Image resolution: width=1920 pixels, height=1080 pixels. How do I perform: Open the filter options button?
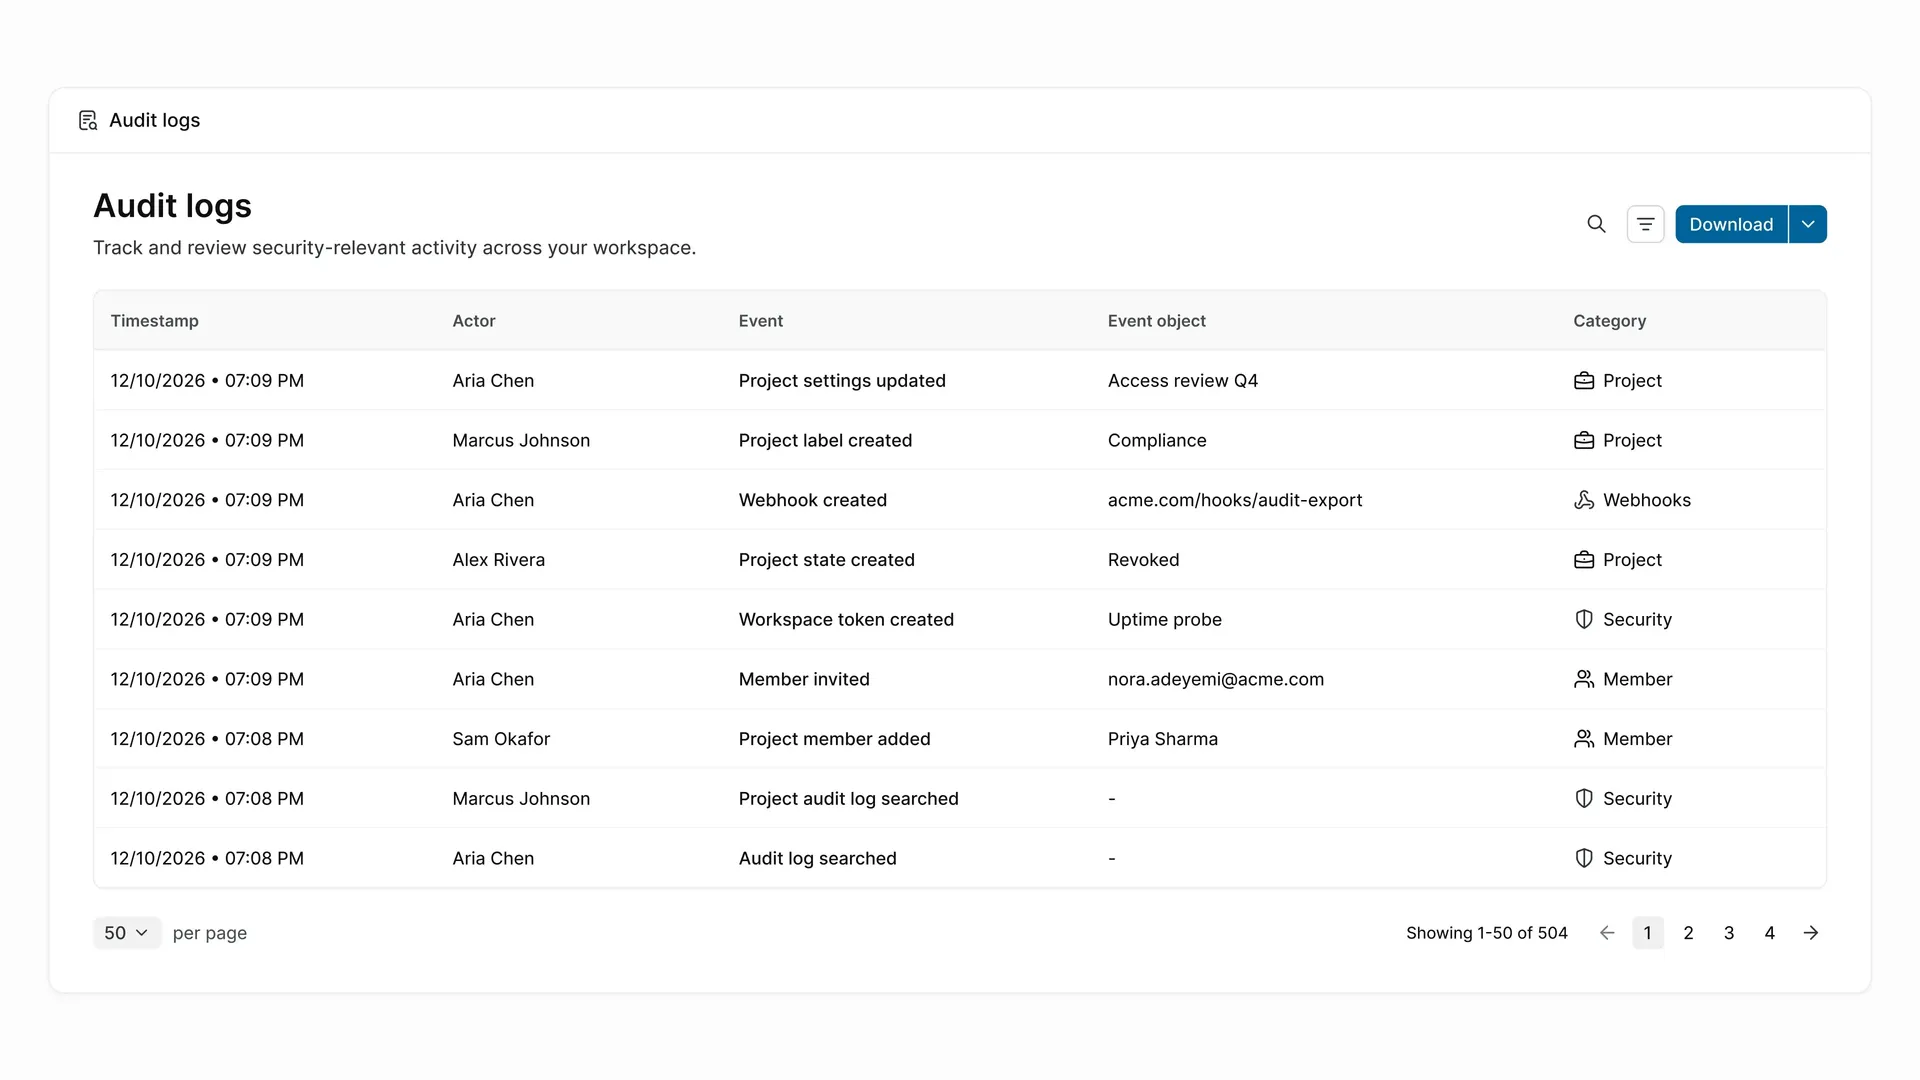[x=1645, y=224]
